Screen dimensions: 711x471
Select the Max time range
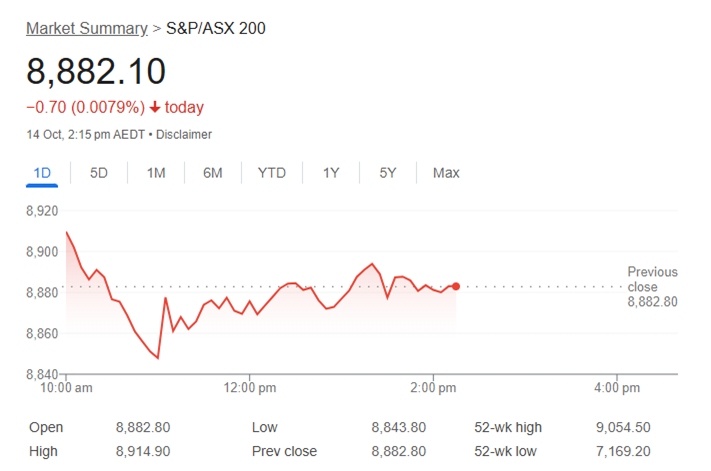pyautogui.click(x=446, y=173)
